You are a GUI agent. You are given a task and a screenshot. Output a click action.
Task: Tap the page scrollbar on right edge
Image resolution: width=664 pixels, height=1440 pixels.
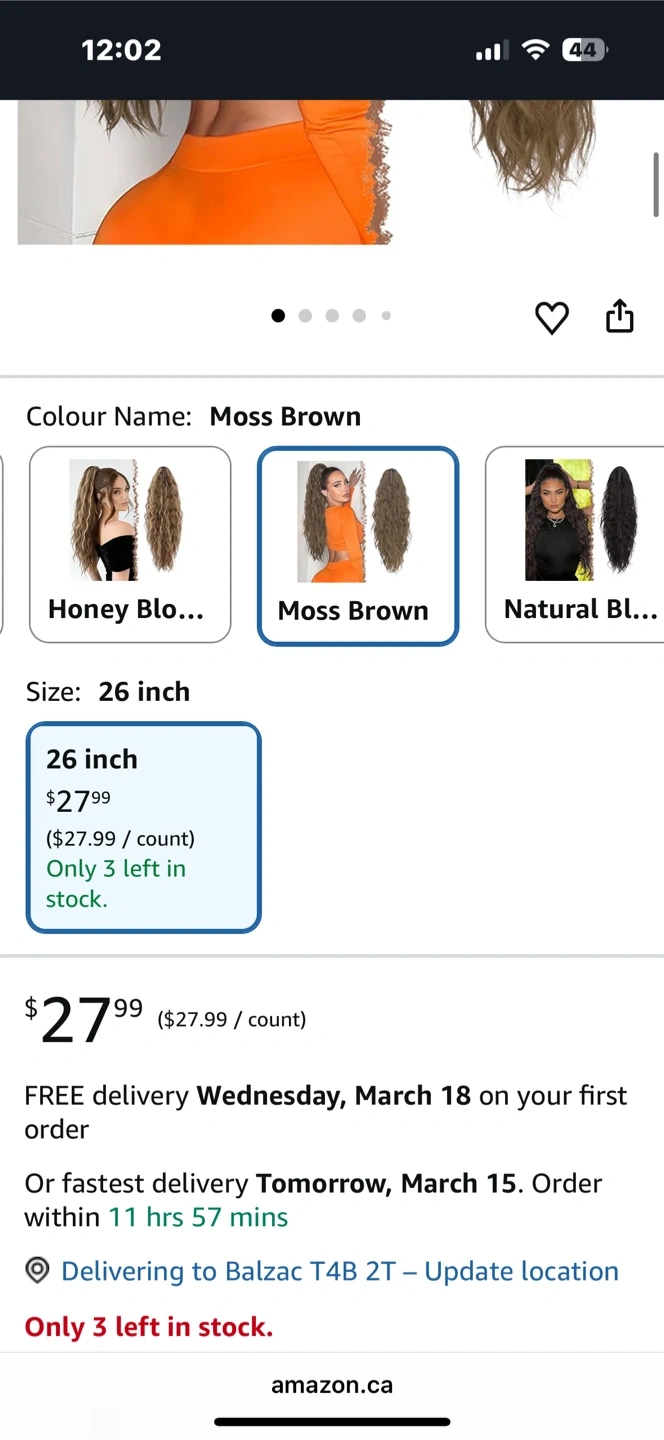pyautogui.click(x=656, y=184)
